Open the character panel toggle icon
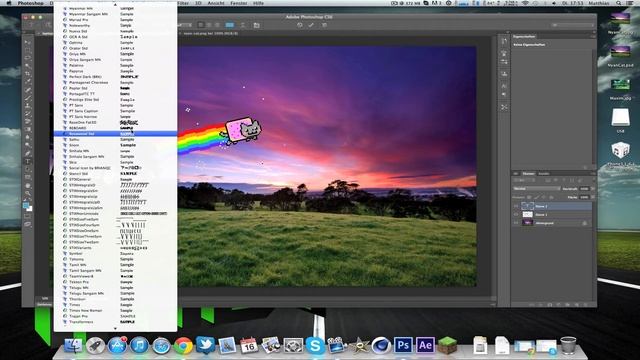The height and width of the screenshot is (360, 640). pyautogui.click(x=256, y=25)
